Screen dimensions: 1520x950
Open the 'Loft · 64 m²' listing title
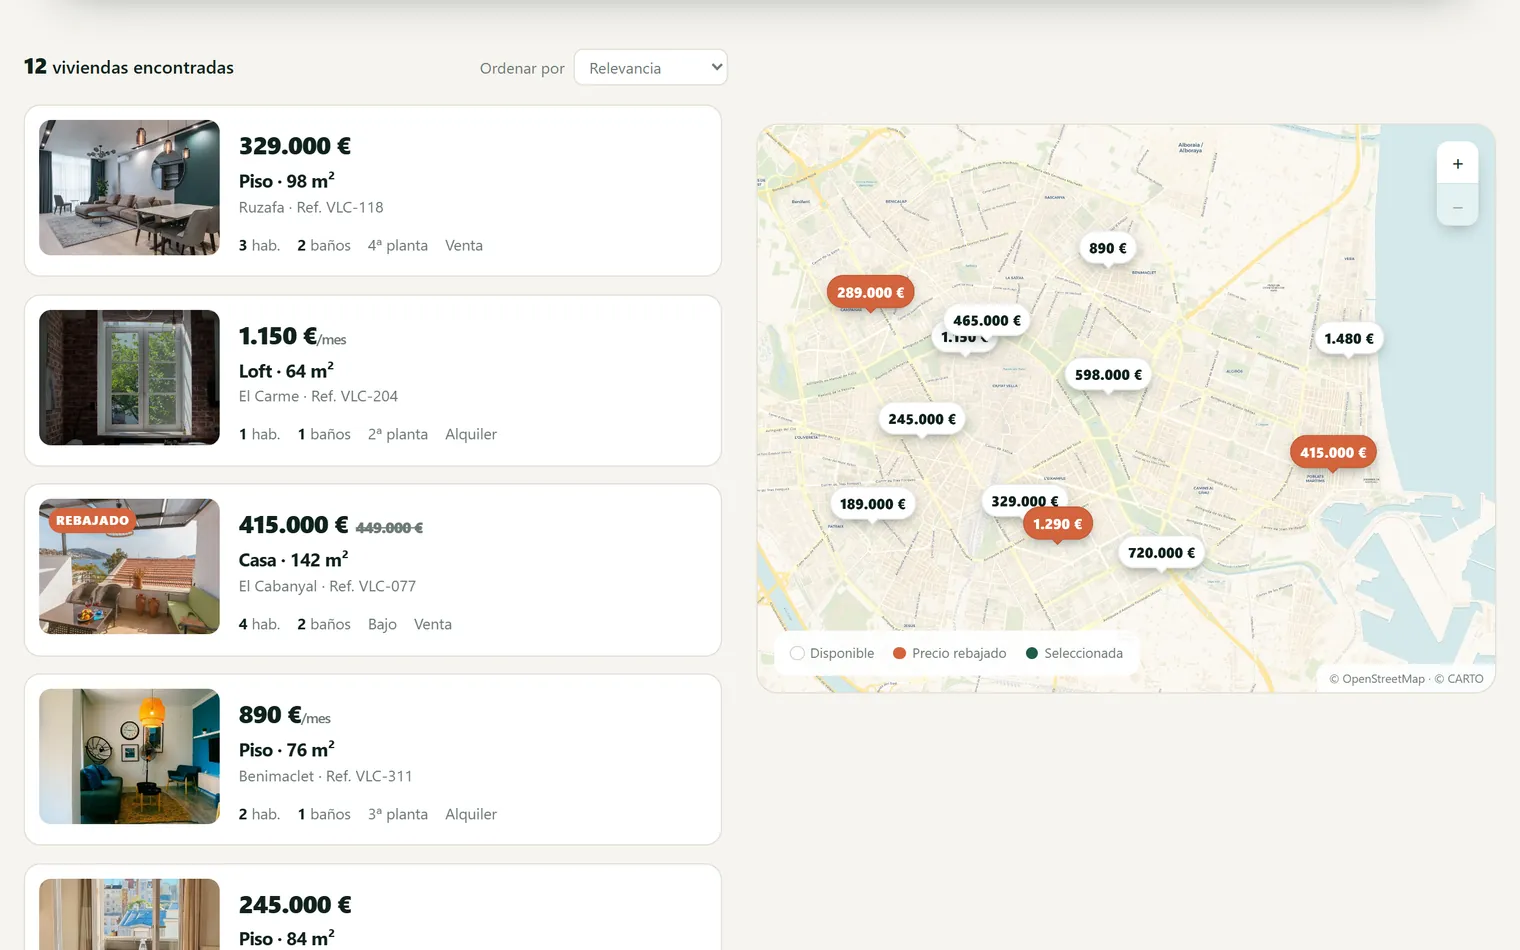tap(286, 371)
